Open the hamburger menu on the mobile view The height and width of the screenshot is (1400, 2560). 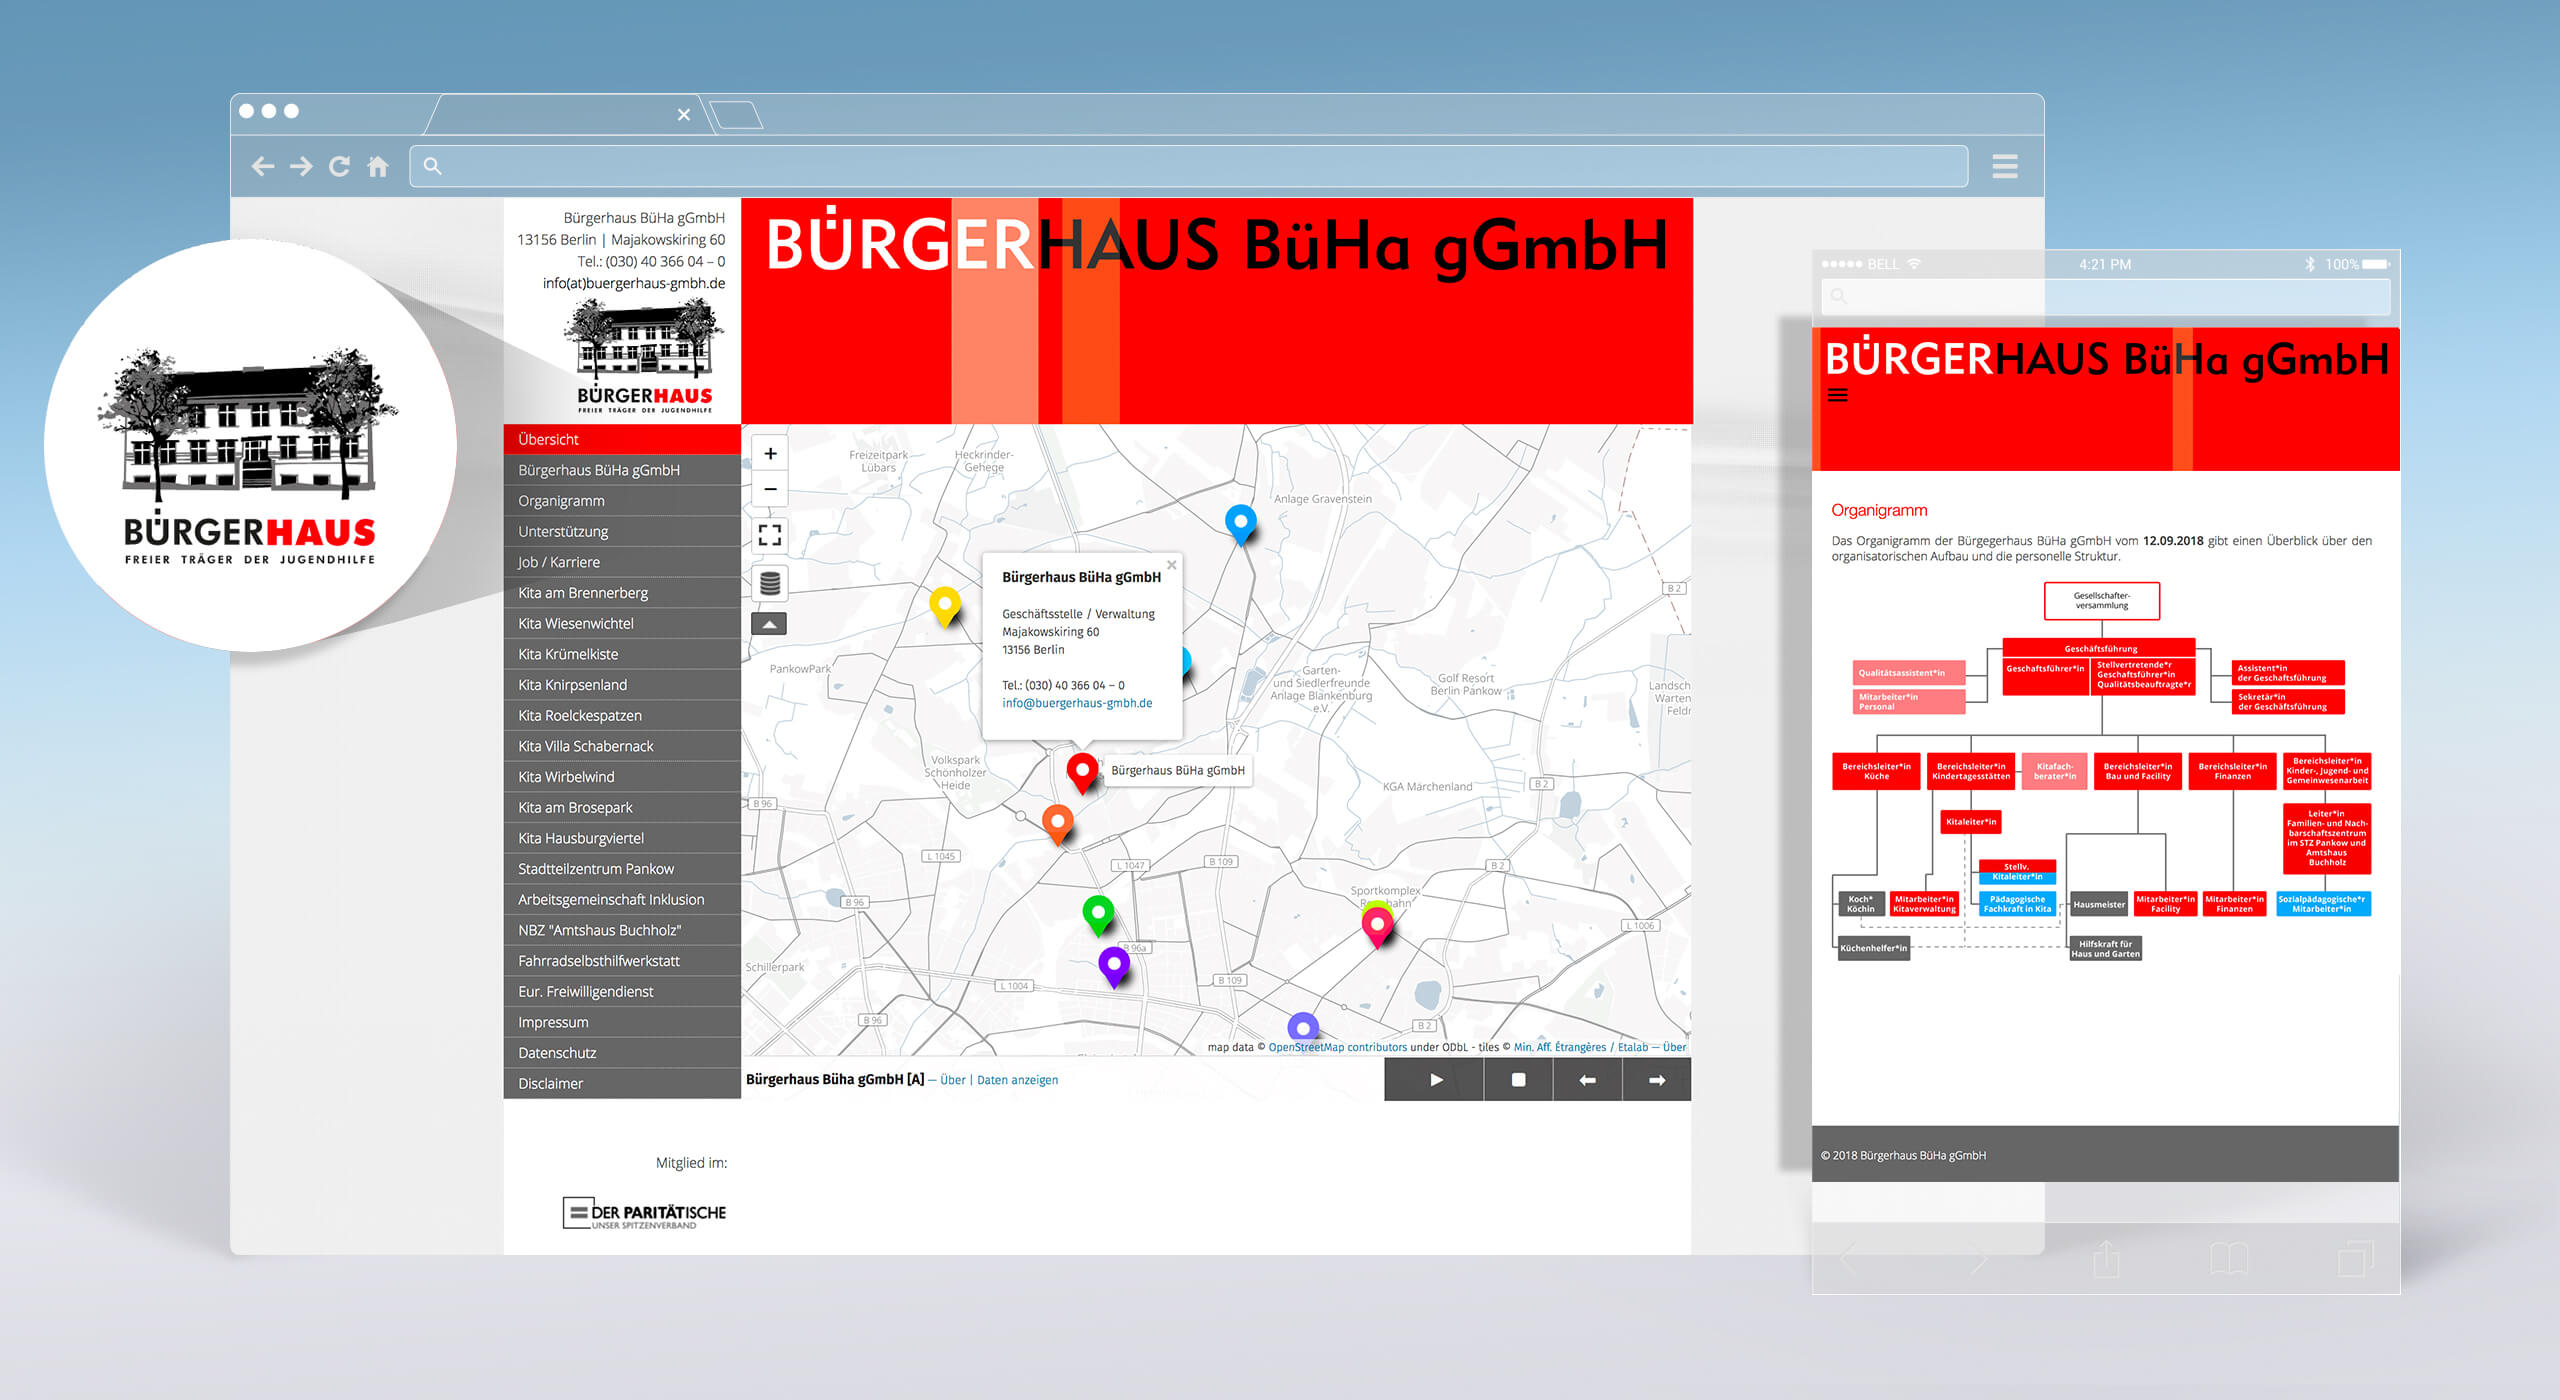1838,395
